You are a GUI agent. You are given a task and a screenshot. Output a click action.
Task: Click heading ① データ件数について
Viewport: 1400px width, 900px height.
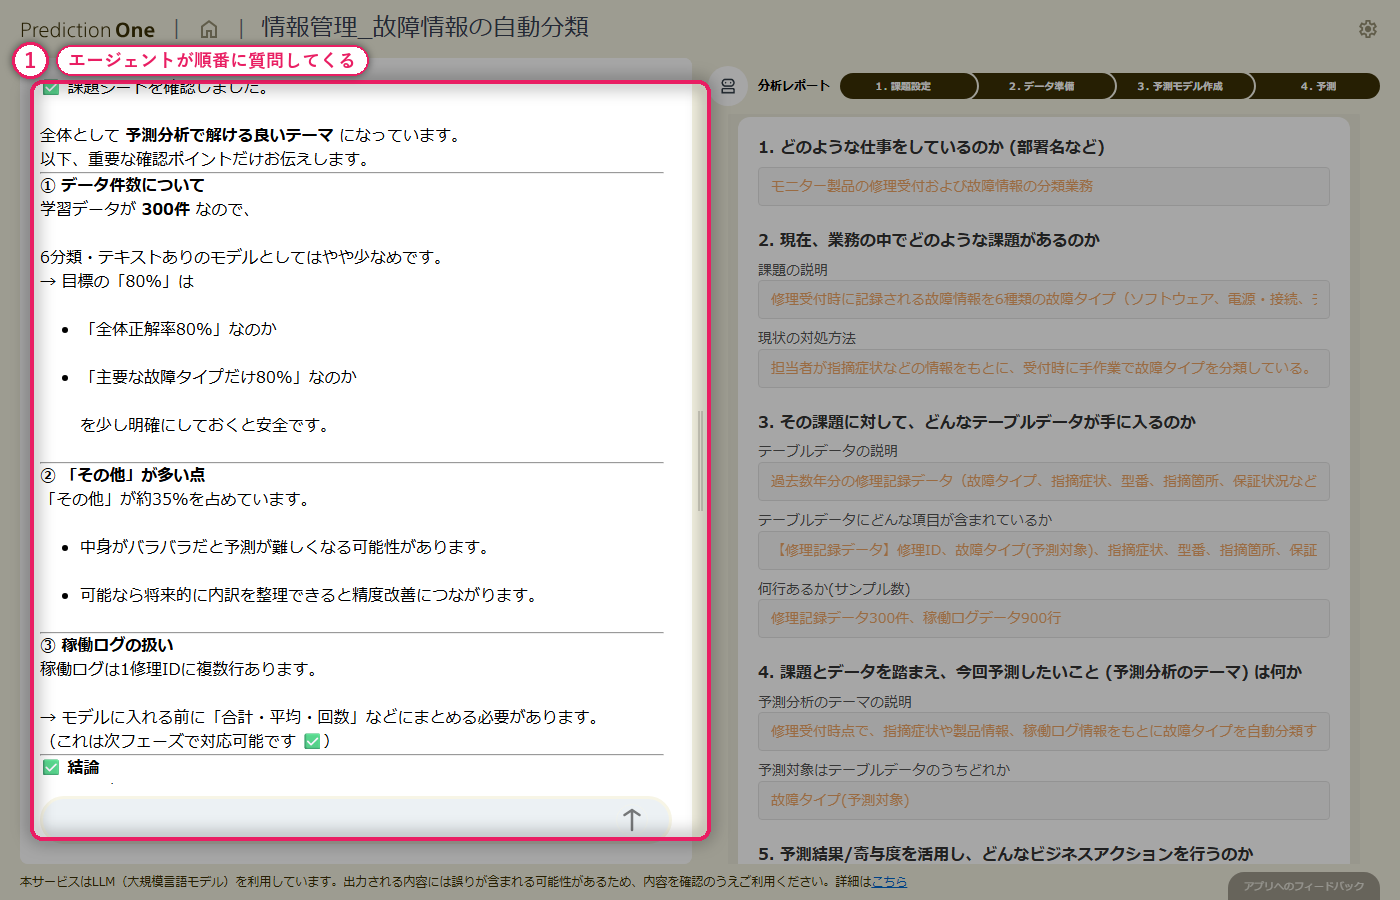[x=122, y=185]
